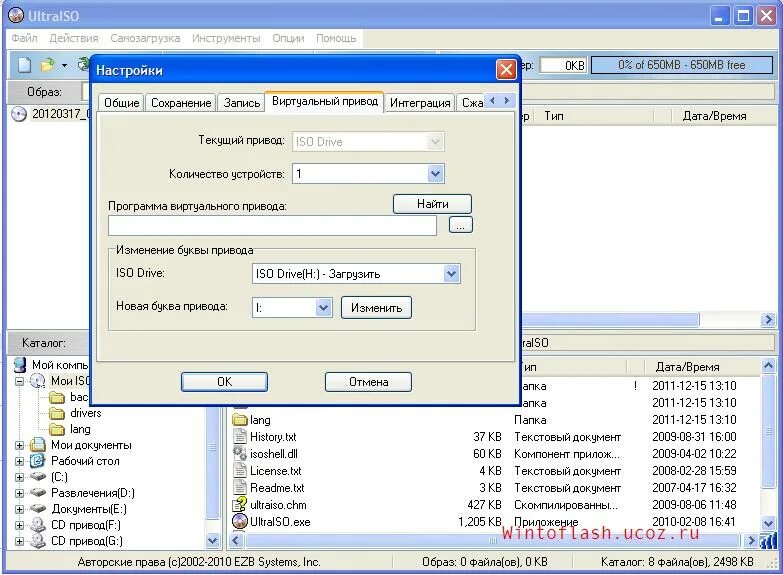Click the Дата/Время header in upper pane
This screenshot has width=783, height=575.
714,116
